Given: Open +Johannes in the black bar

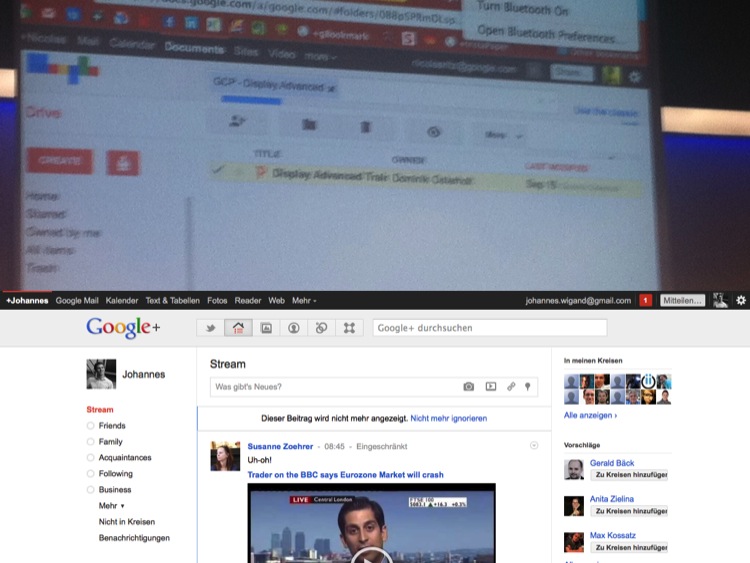Looking at the screenshot, I should 27,300.
